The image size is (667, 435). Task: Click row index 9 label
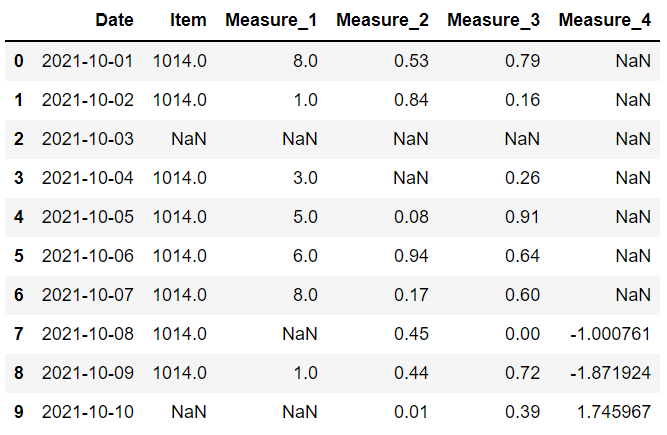point(18,413)
